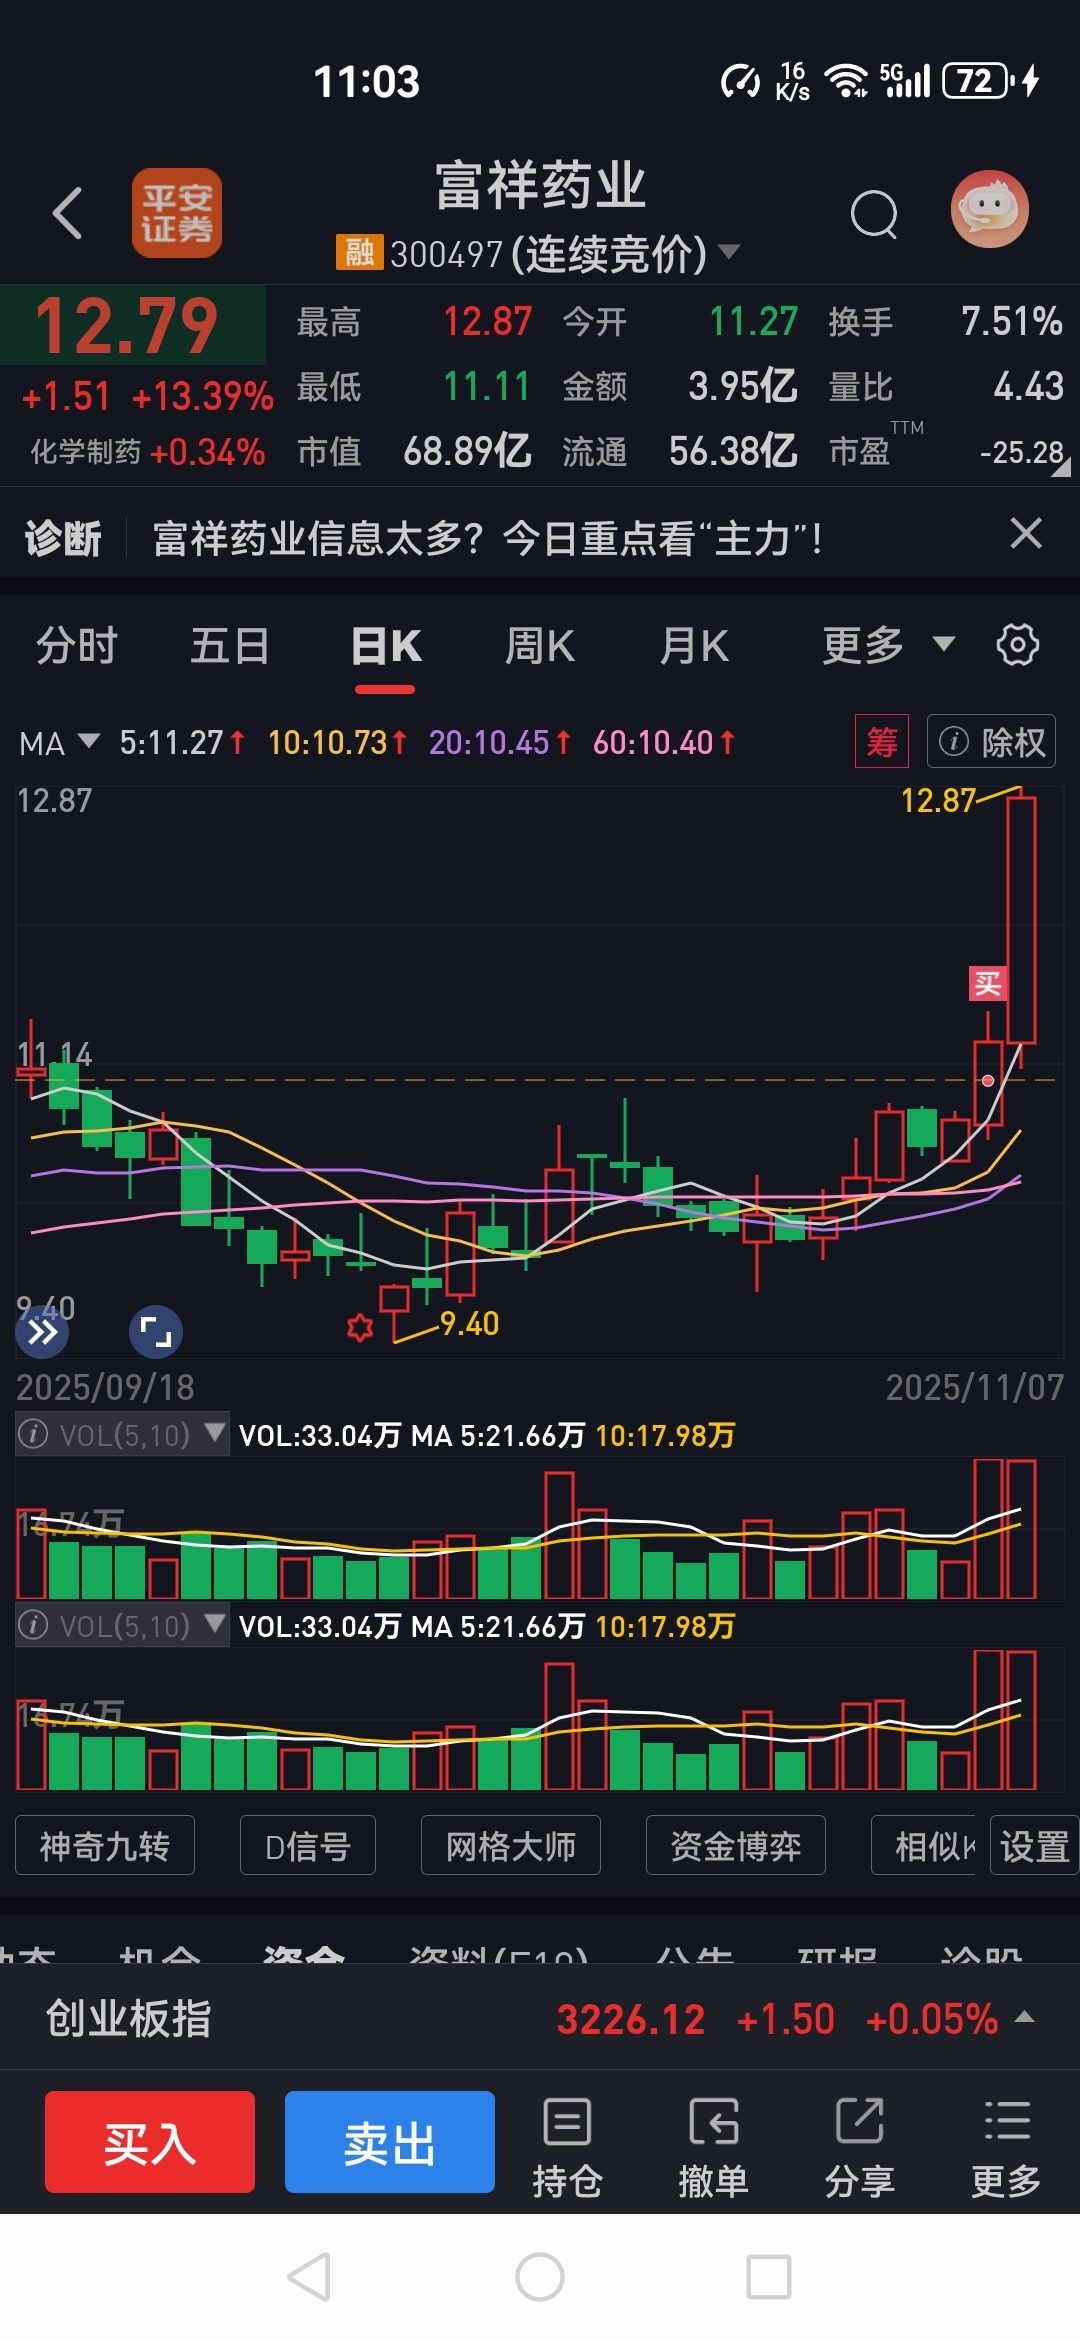Image resolution: width=1080 pixels, height=2340 pixels.
Task: Tap the 买 buy marker on chart
Action: tap(988, 984)
